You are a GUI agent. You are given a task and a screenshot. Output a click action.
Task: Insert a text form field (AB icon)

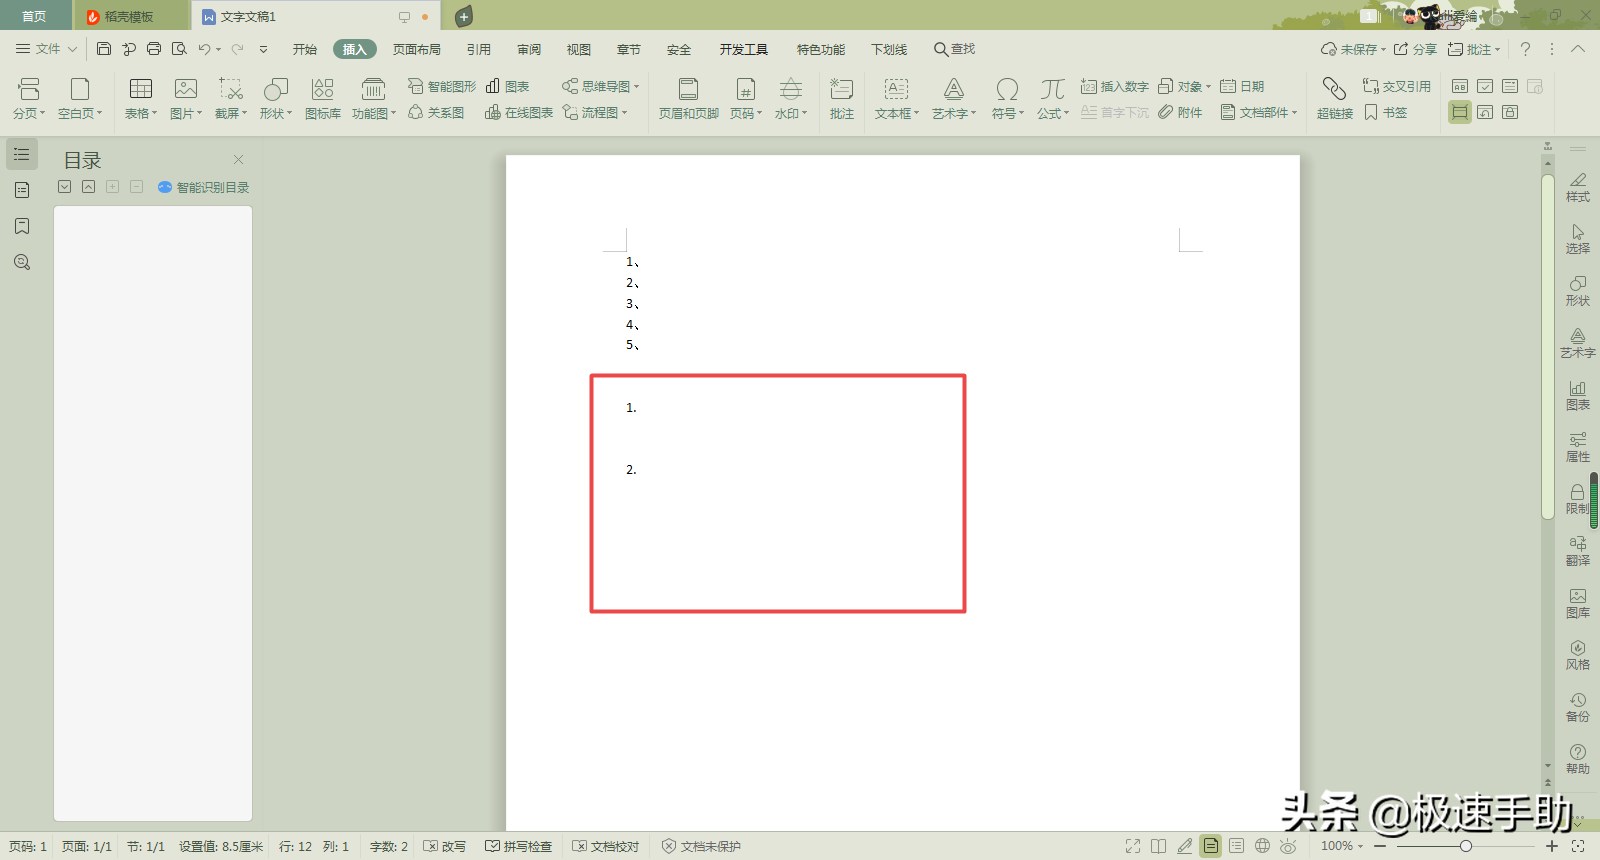pyautogui.click(x=1460, y=87)
